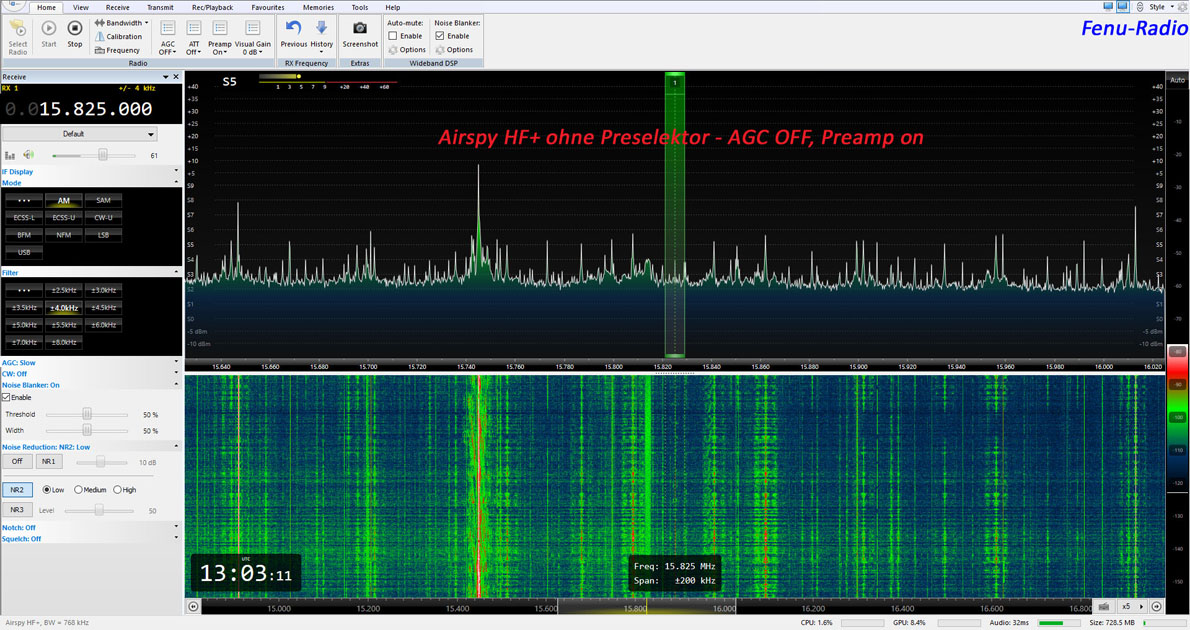Adjust the volume slider

104,155
